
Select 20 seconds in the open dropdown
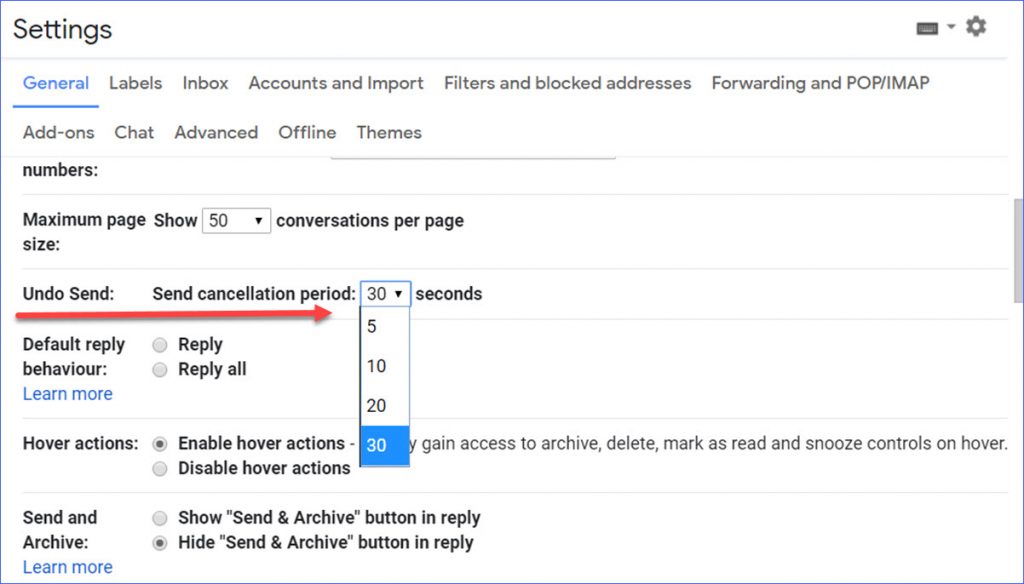click(384, 406)
